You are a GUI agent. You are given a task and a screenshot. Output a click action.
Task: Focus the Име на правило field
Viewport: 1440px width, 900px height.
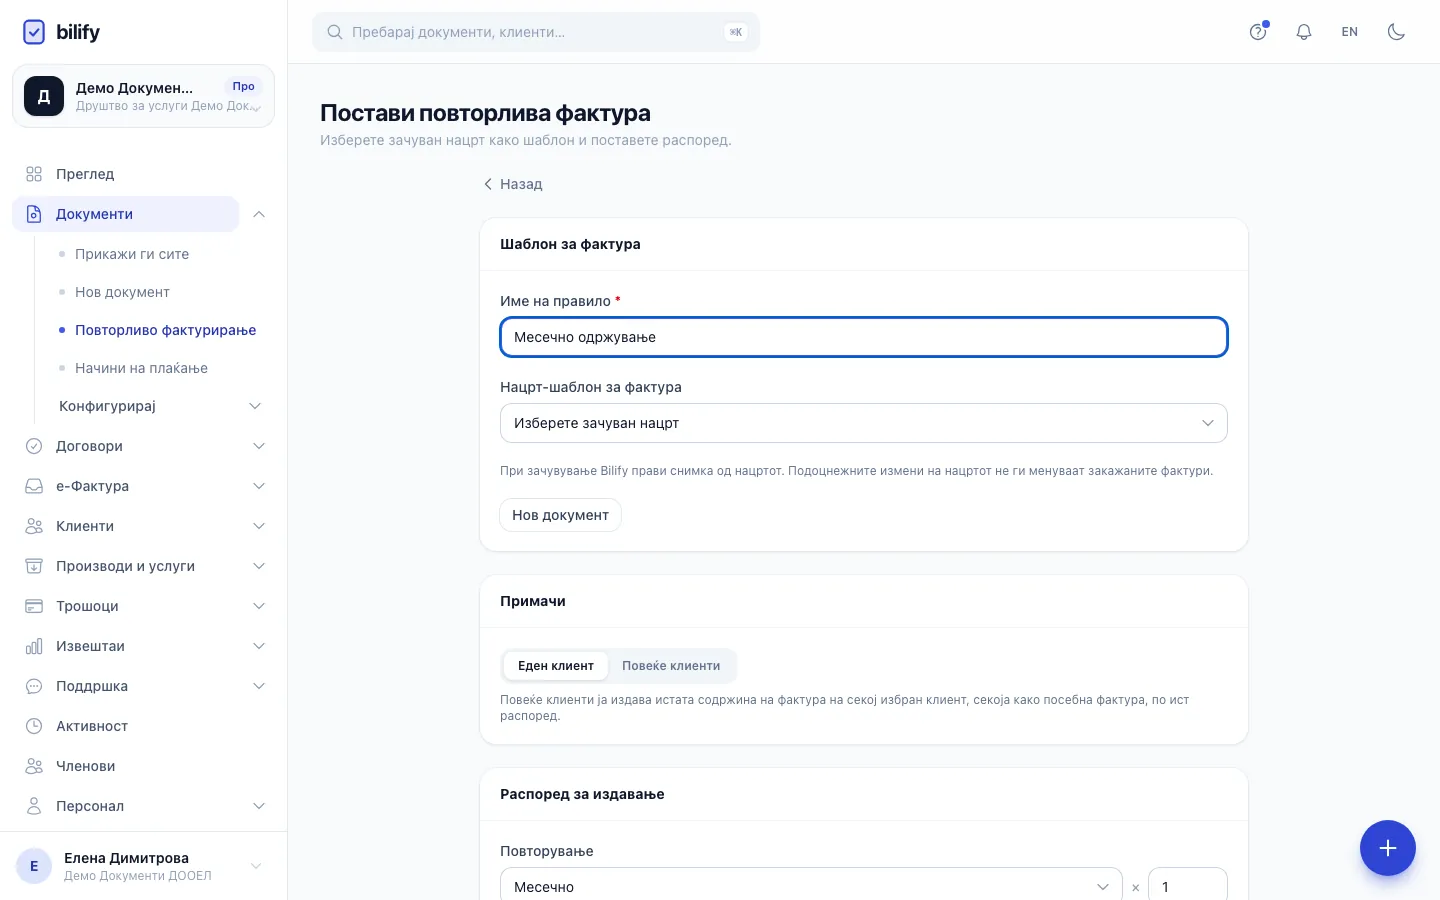click(x=864, y=337)
